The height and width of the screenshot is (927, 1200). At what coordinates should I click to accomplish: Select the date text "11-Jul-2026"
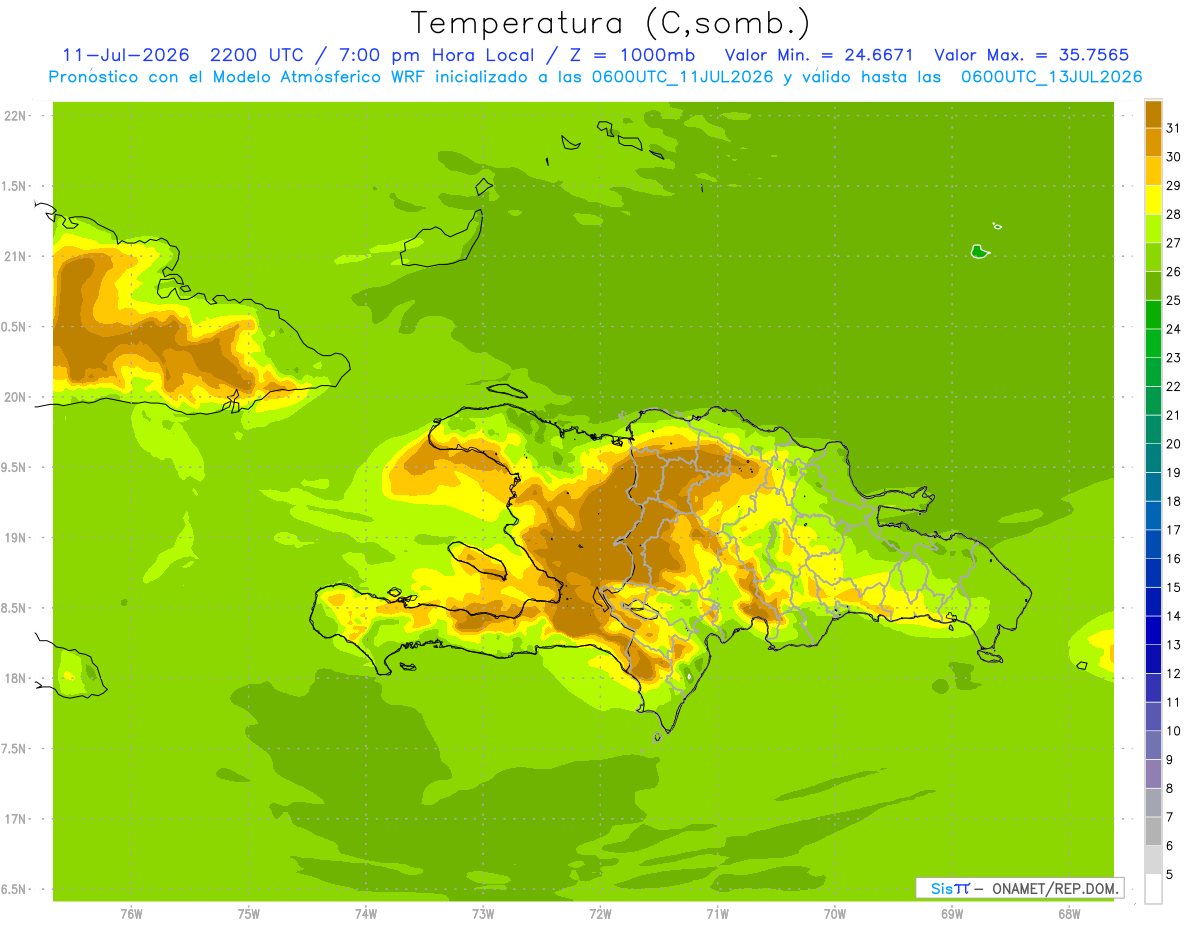pyautogui.click(x=126, y=54)
